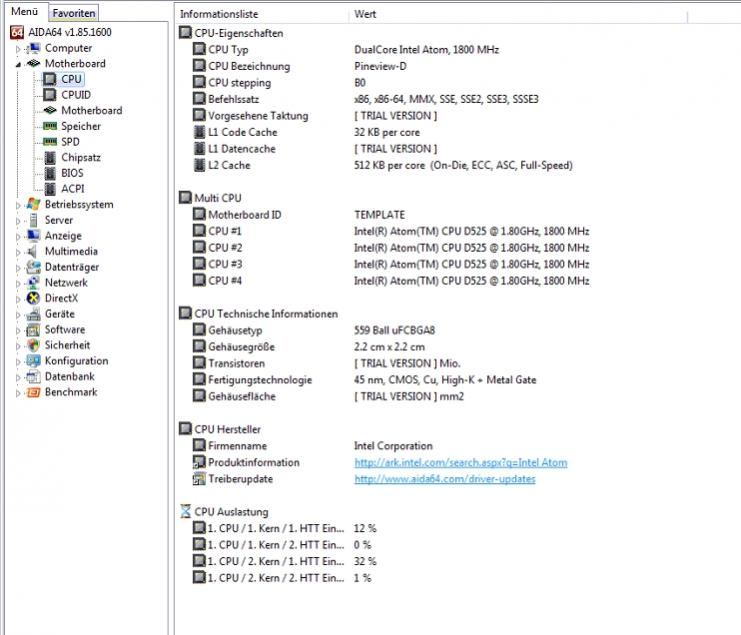
Task: Select the Speicher tree item
Action: pos(81,126)
